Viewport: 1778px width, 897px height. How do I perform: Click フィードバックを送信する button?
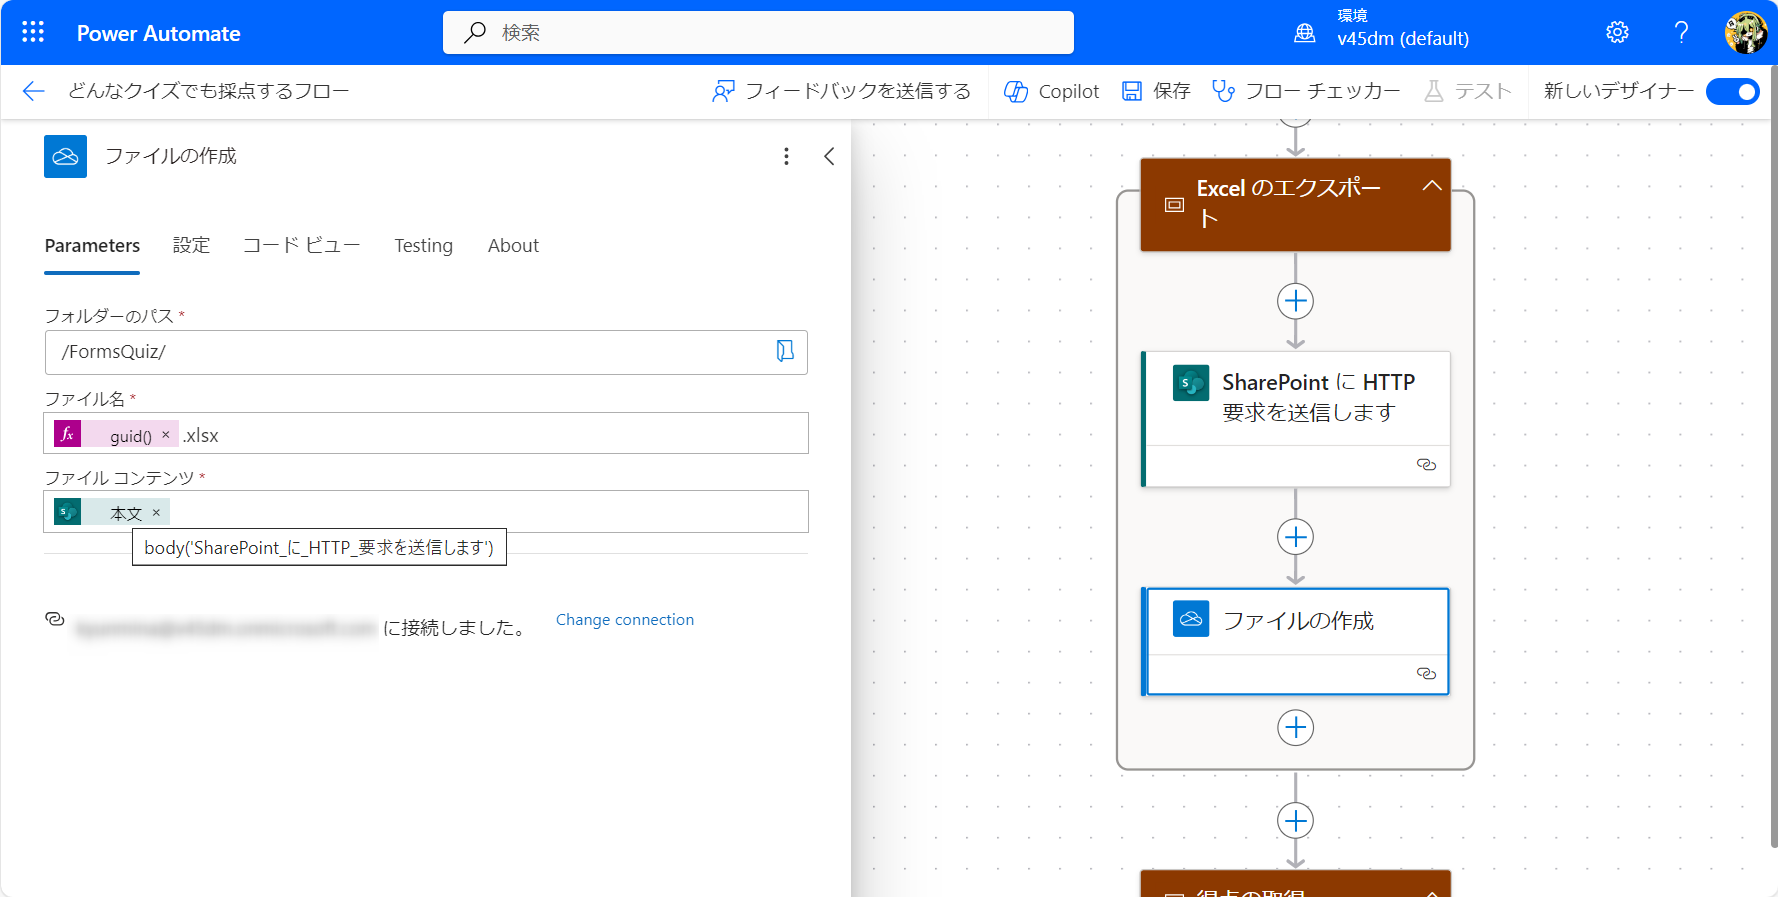click(841, 91)
